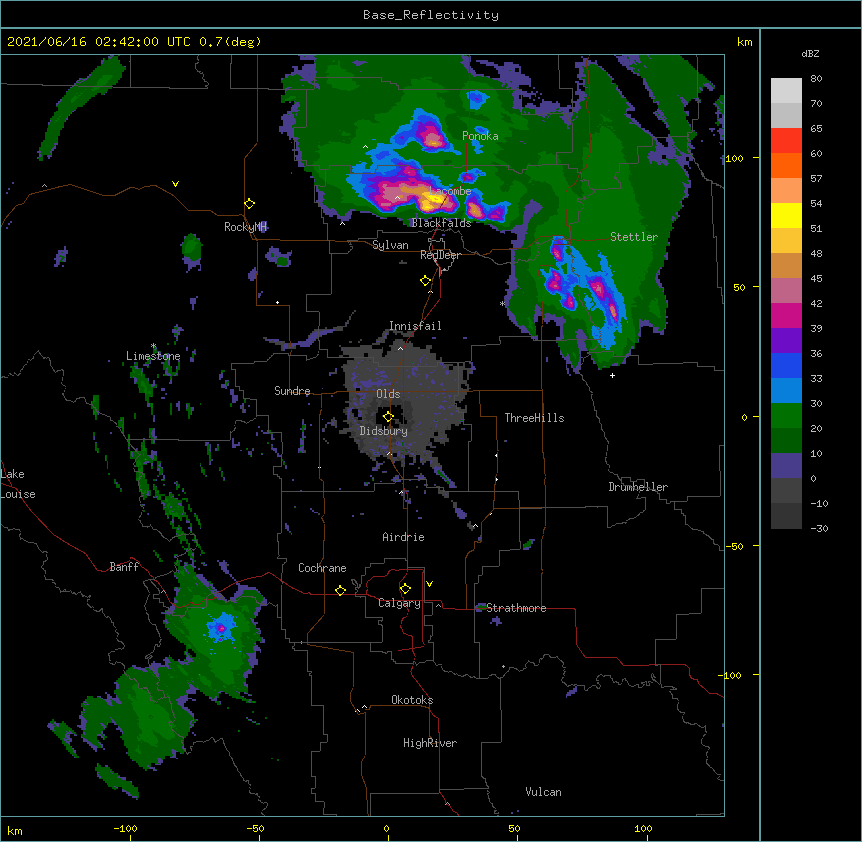Click the dBZ legend heading
Viewport: 862px width, 842px height.
click(x=810, y=54)
